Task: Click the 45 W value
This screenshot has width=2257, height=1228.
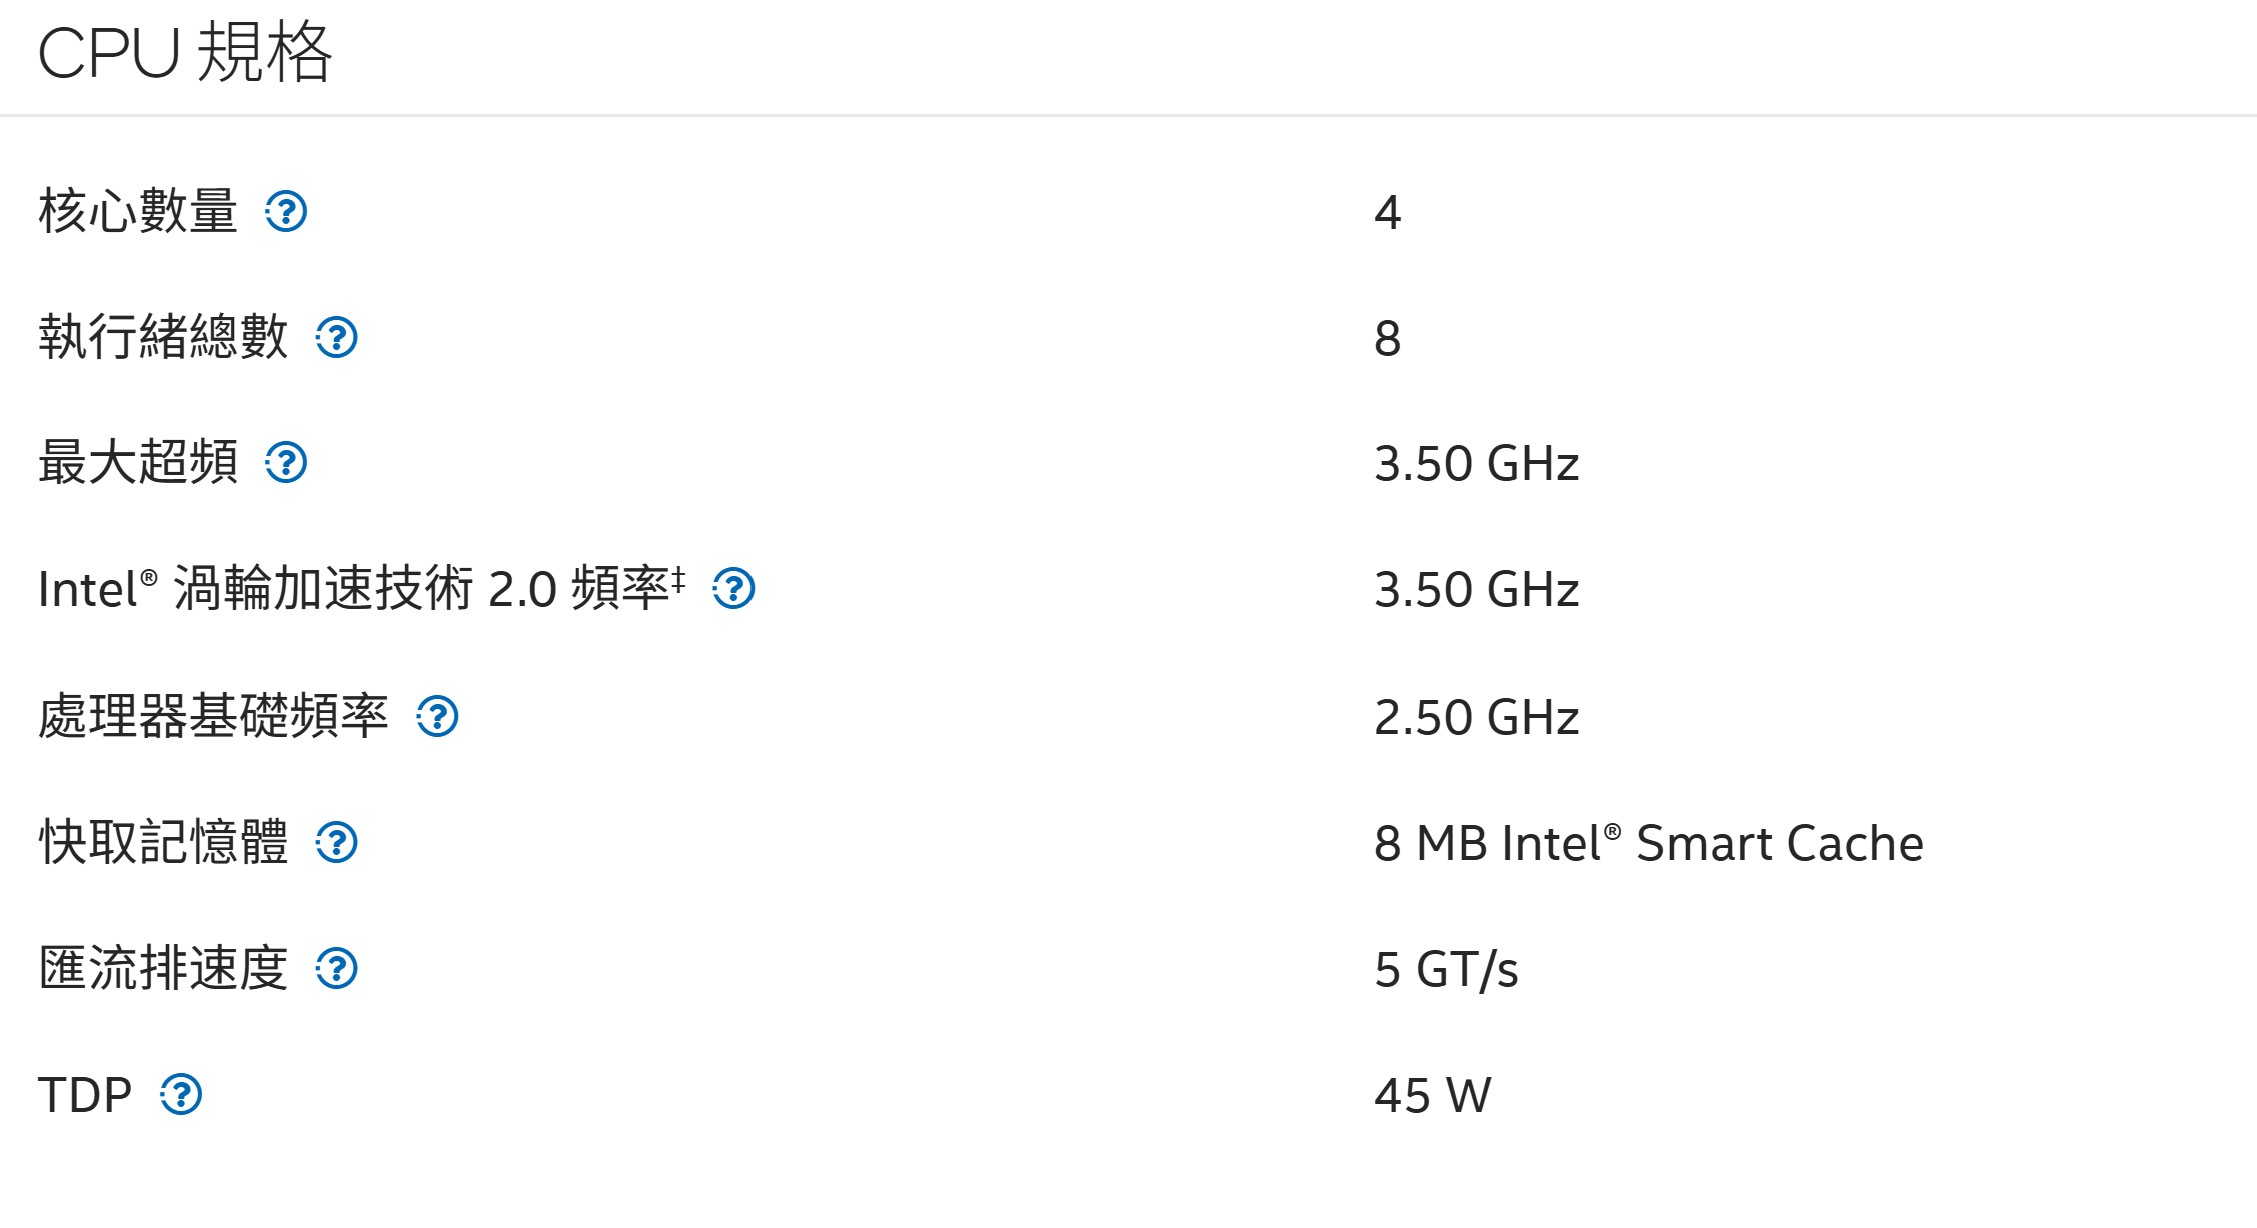Action: point(1433,1095)
